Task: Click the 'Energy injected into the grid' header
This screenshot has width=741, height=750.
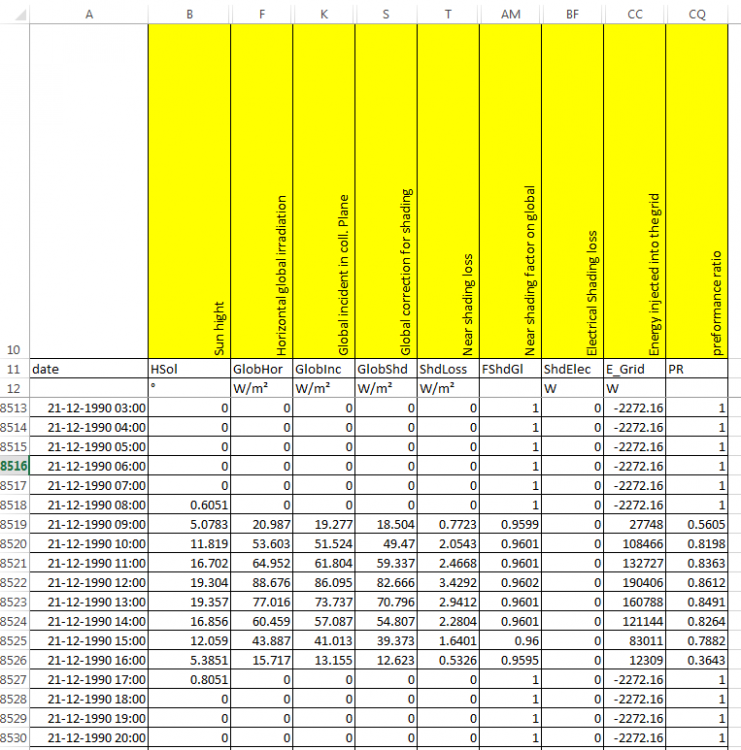Action: (634, 192)
